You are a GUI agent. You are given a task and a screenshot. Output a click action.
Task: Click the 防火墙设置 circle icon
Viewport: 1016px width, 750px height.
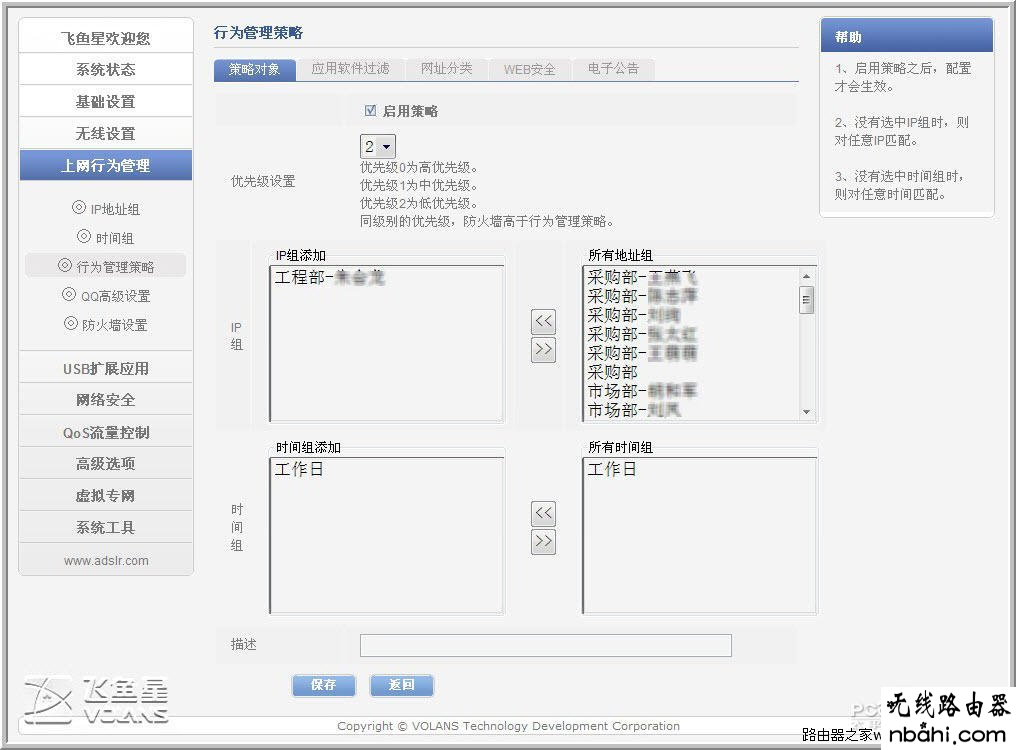coord(71,324)
